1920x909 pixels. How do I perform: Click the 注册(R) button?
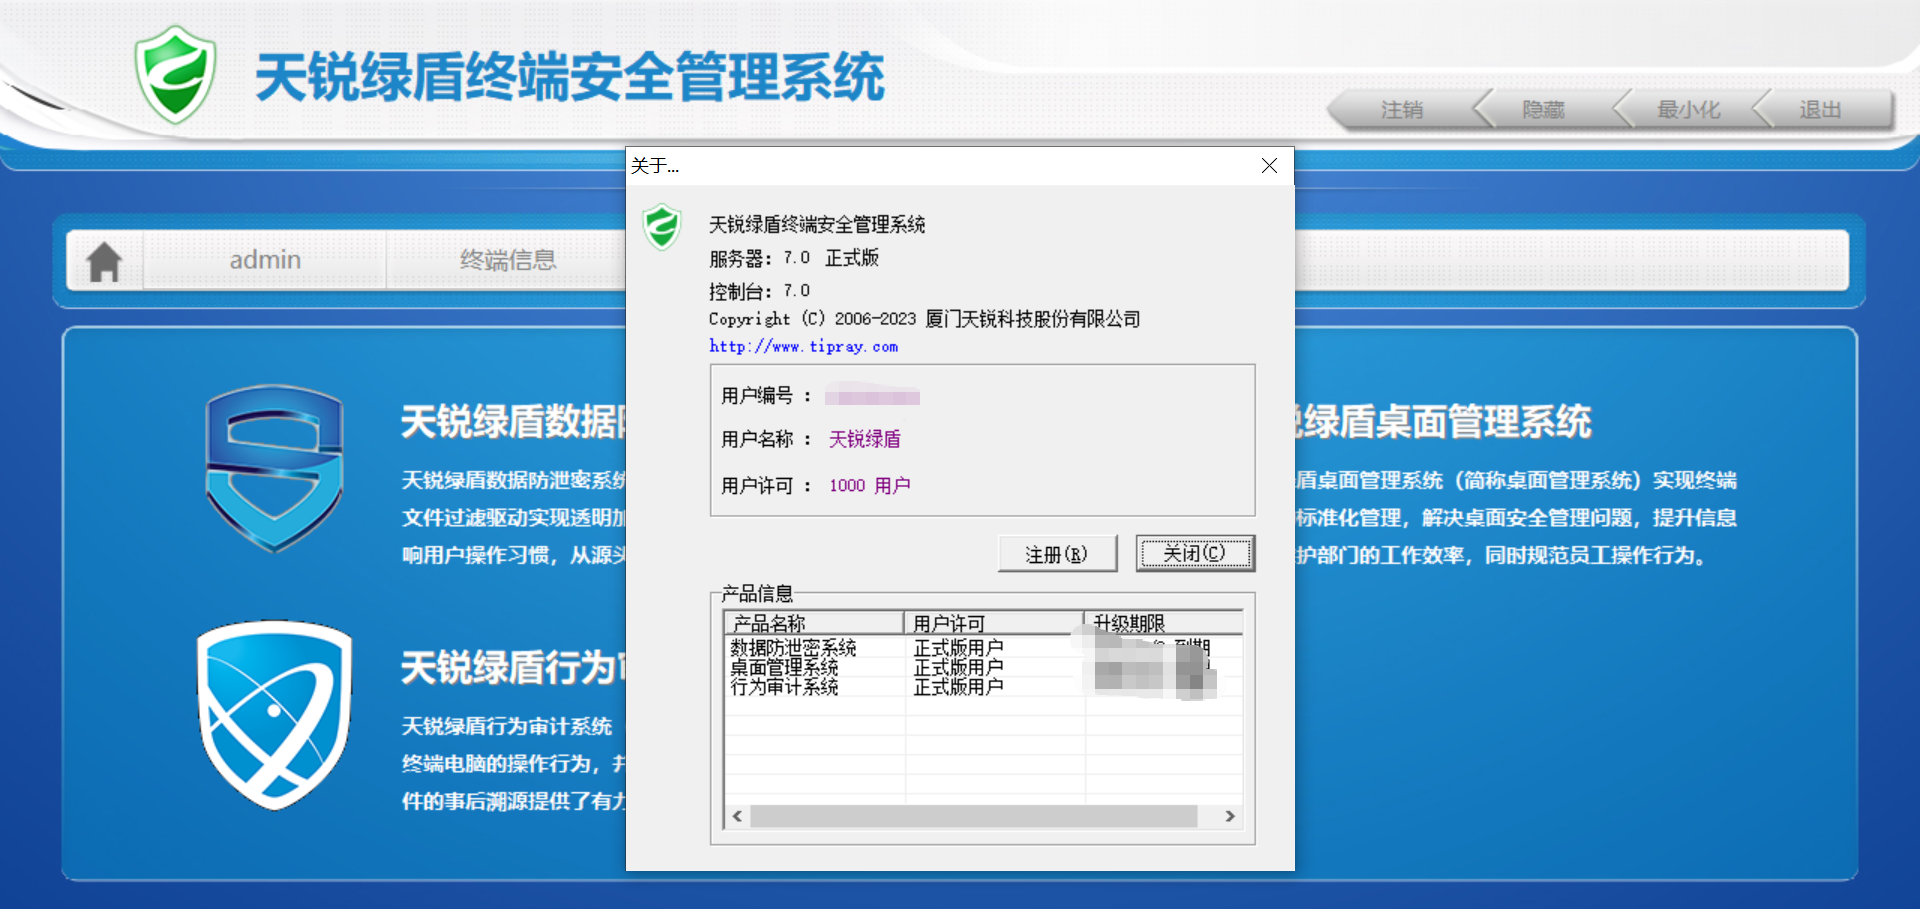pos(1057,554)
